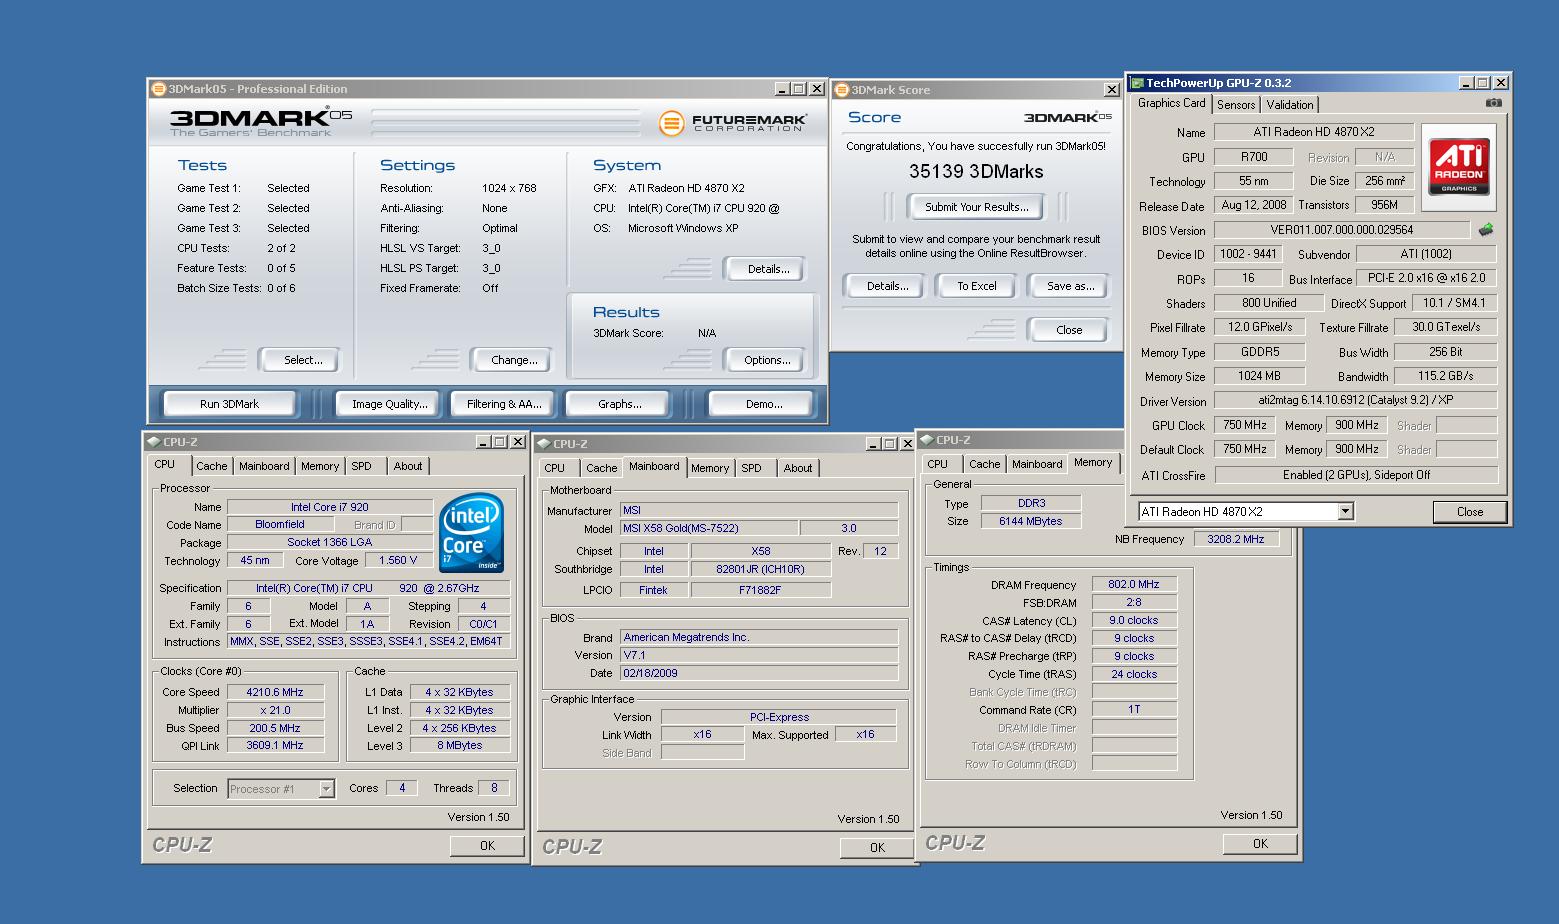Click the Multiplier x 21.0 value
The height and width of the screenshot is (924, 1559).
point(275,710)
